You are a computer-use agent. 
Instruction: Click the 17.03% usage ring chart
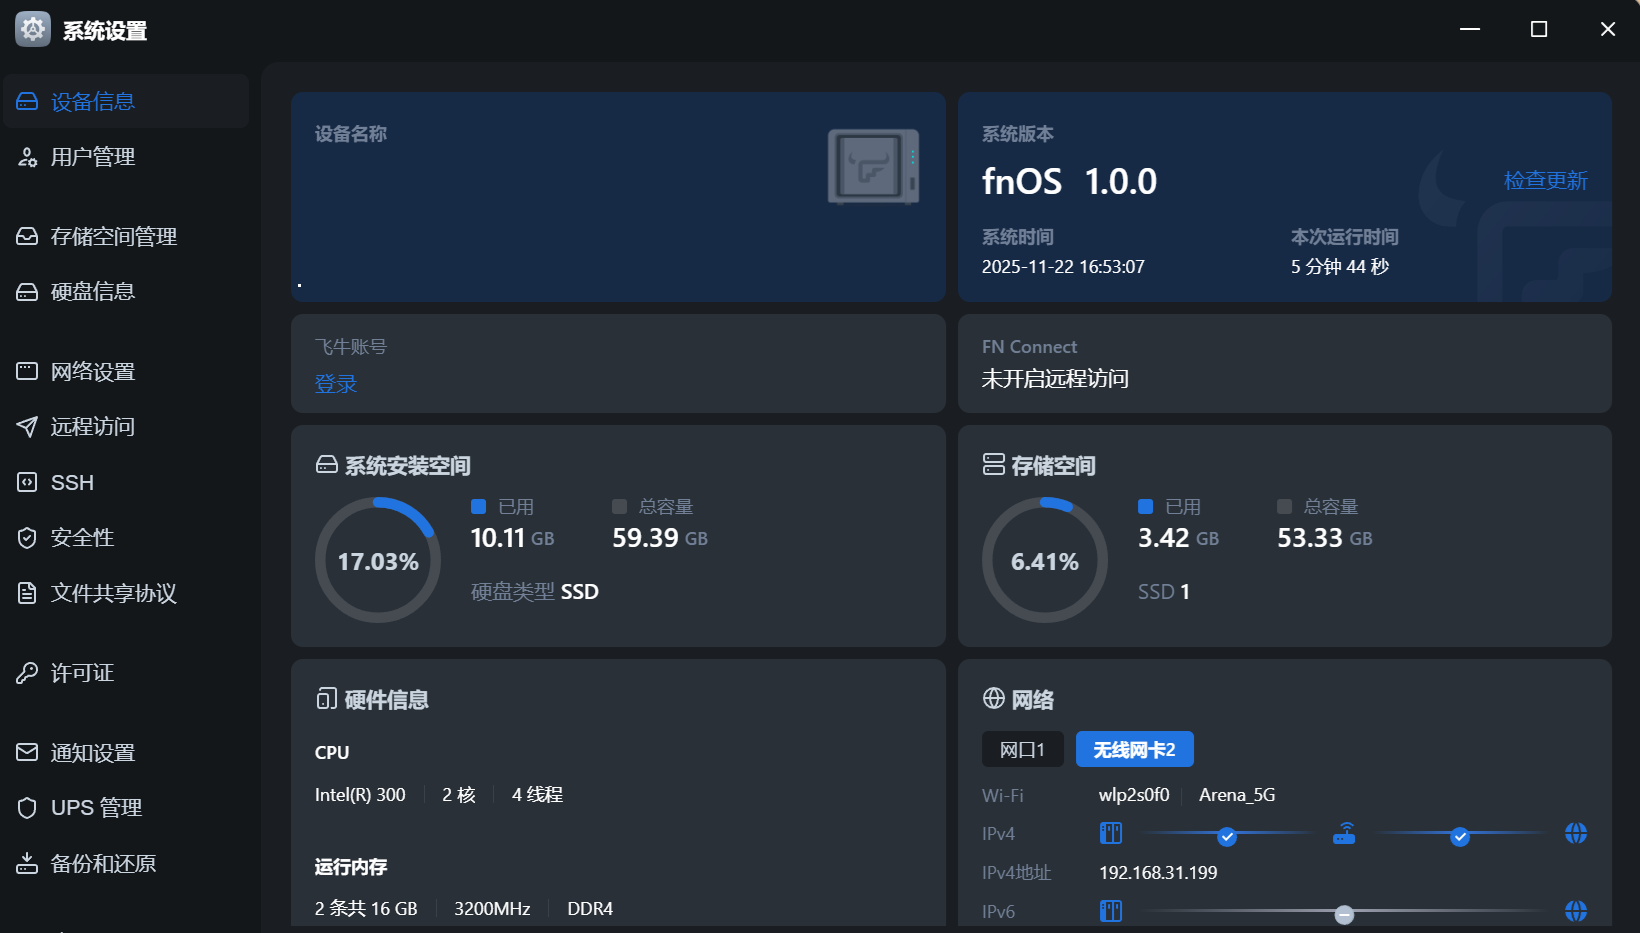click(378, 560)
